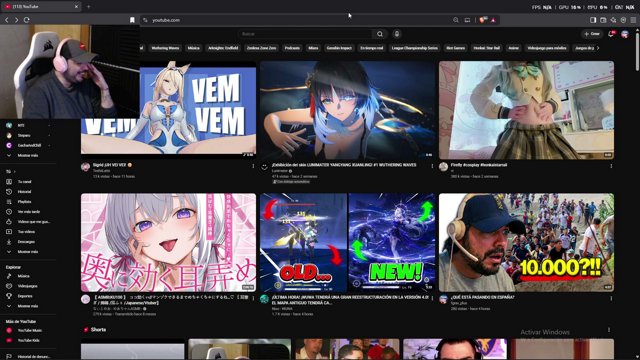The height and width of the screenshot is (360, 640).
Task: Play the 10.000?!! thumbnail video
Action: [527, 242]
